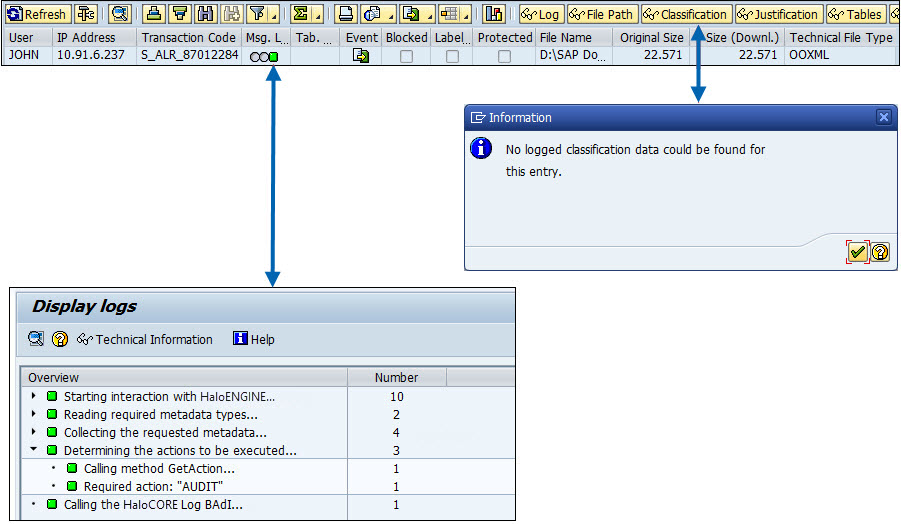Select Required action: "AUDIT" log entry
The height and width of the screenshot is (524, 901).
tap(153, 487)
